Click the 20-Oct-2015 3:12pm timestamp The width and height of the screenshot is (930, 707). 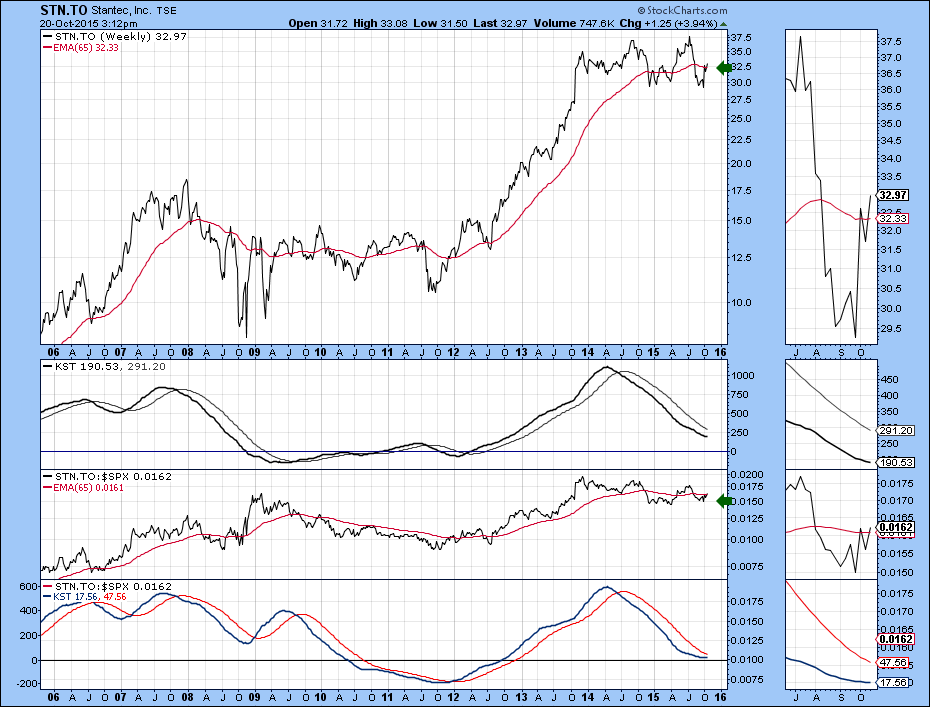(x=89, y=24)
